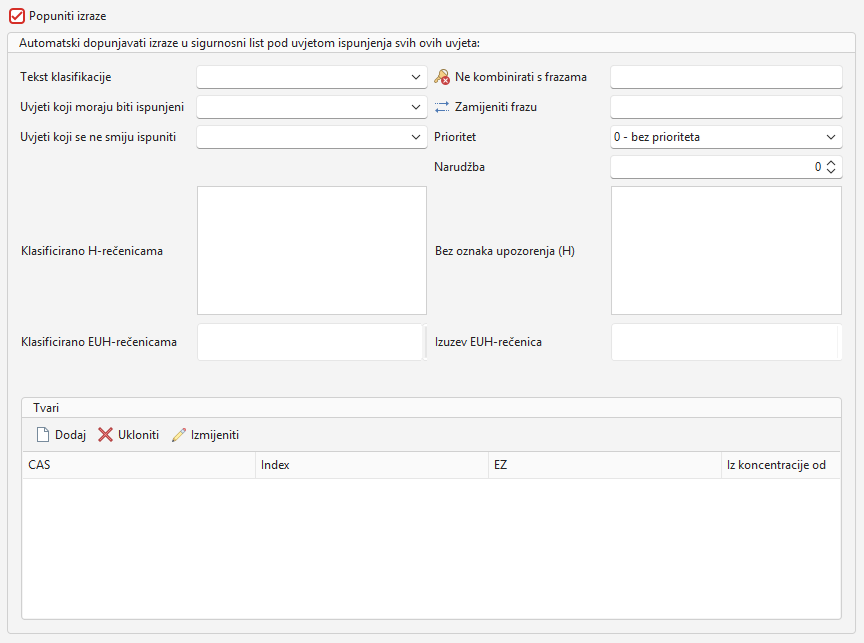This screenshot has width=864, height=643.
Task: Click the Dodaj new document icon
Action: pos(42,435)
